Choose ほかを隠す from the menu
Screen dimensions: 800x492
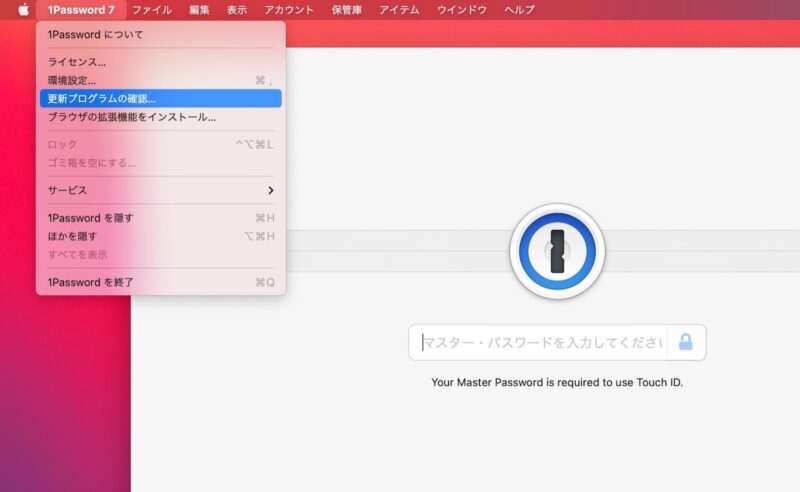click(160, 236)
